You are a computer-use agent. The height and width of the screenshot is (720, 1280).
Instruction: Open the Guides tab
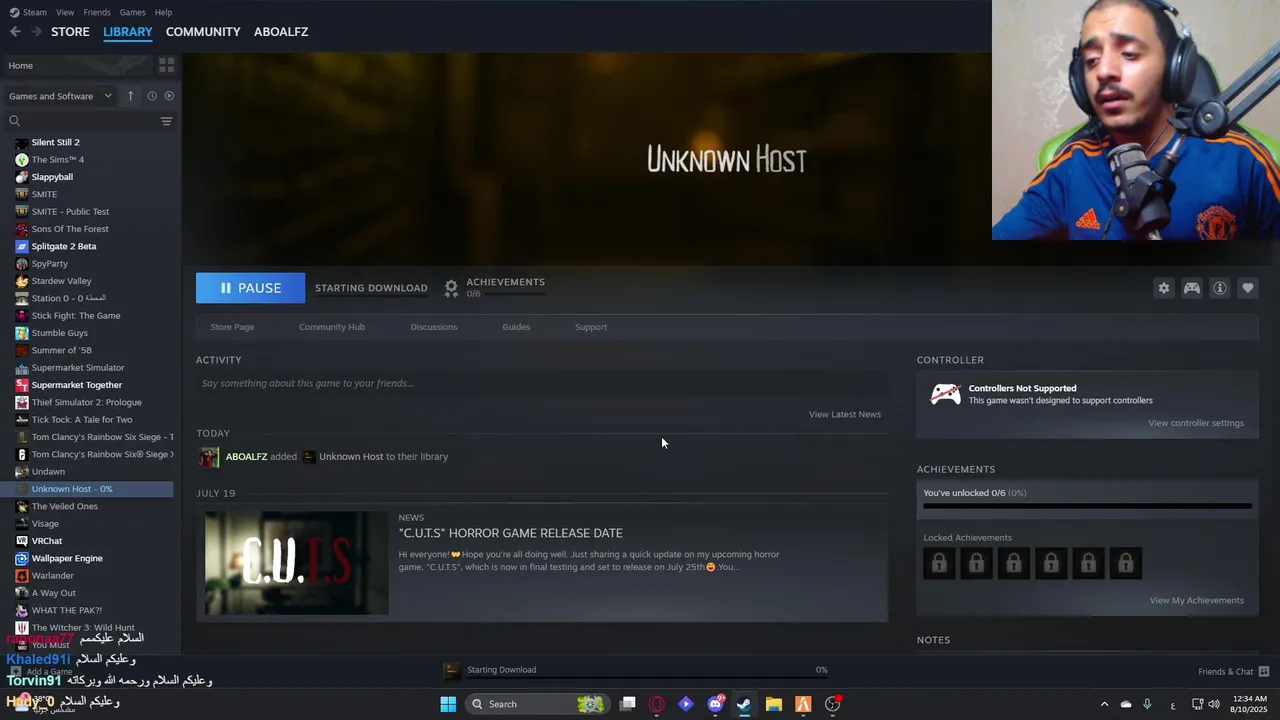pos(516,327)
